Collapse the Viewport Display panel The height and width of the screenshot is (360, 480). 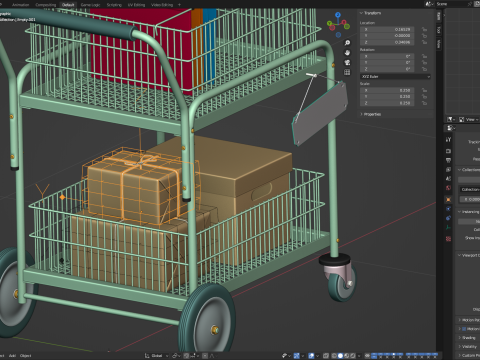pos(469,255)
